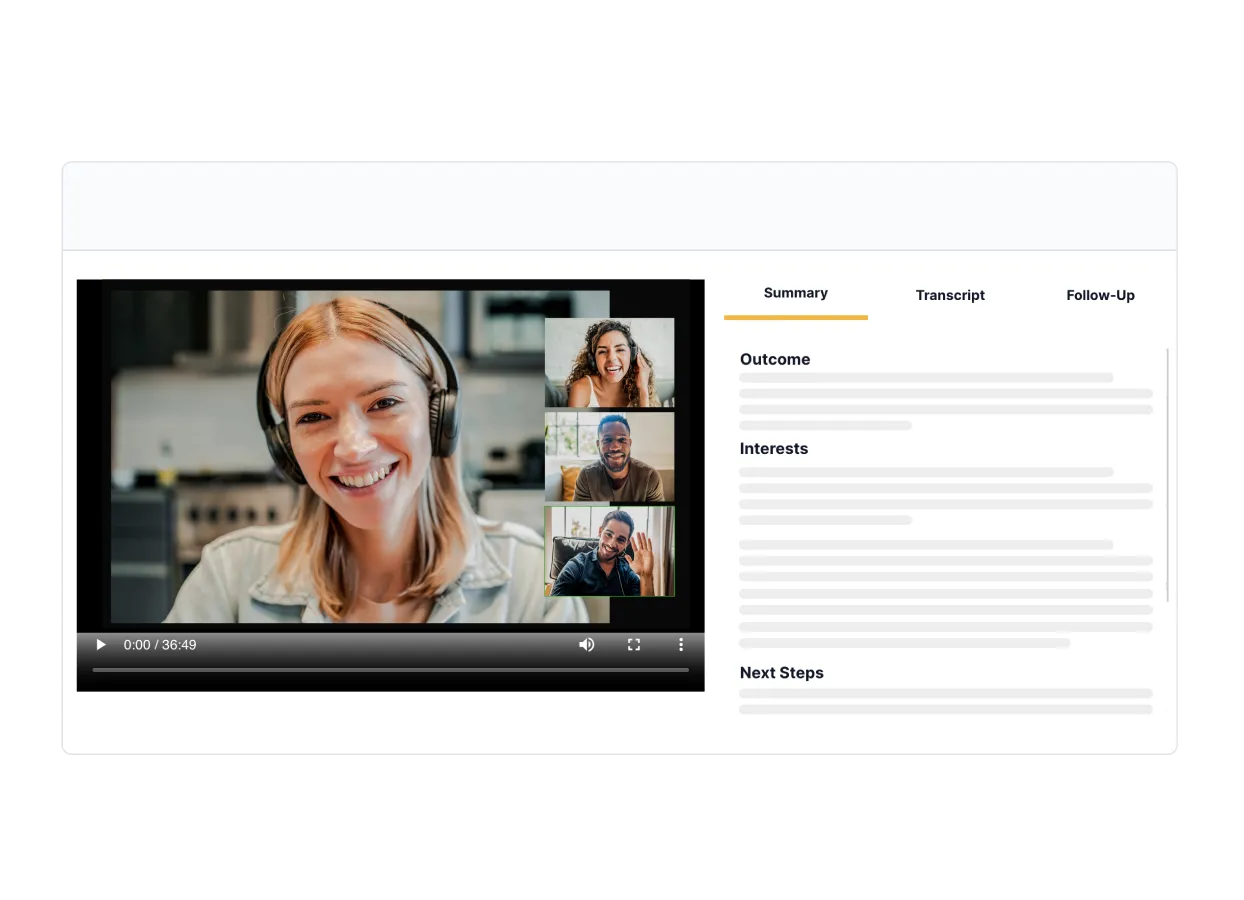Viewport: 1244px width, 900px height.
Task: Open the Follow-Up tab
Action: (x=1100, y=295)
